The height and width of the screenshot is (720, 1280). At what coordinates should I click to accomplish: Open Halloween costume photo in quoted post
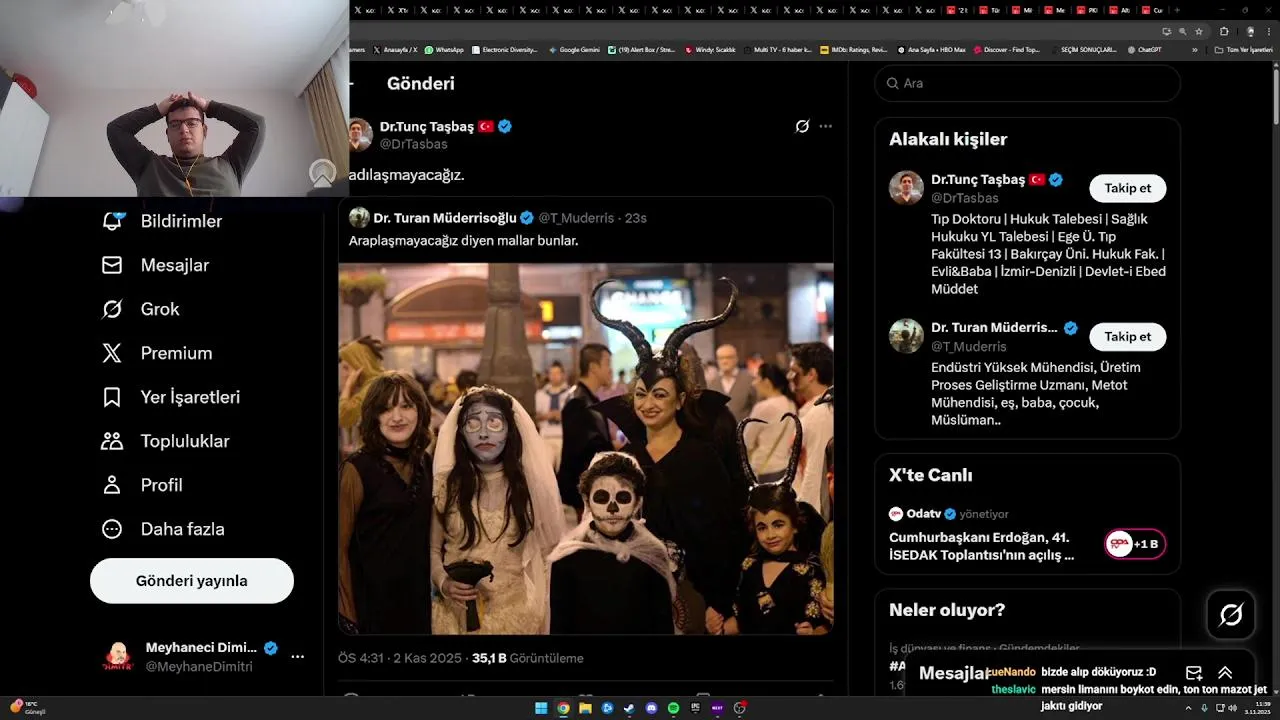tap(586, 448)
